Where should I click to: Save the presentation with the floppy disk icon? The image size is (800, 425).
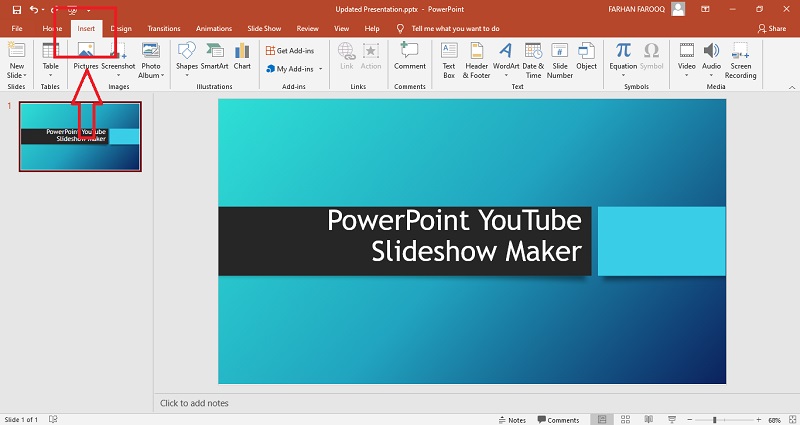point(17,10)
